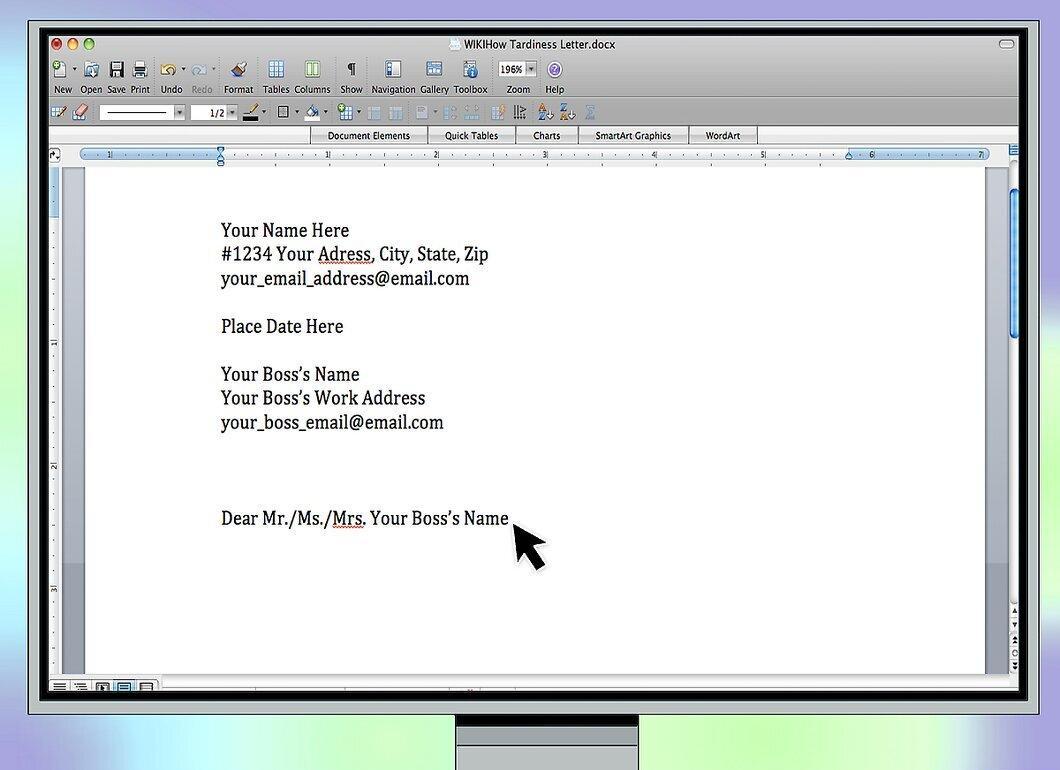Select the table Eraser tool
This screenshot has width=1060, height=770.
(x=80, y=112)
